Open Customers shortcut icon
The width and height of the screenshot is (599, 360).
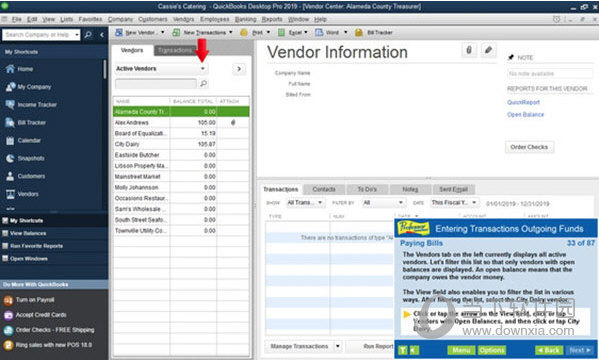(10, 176)
